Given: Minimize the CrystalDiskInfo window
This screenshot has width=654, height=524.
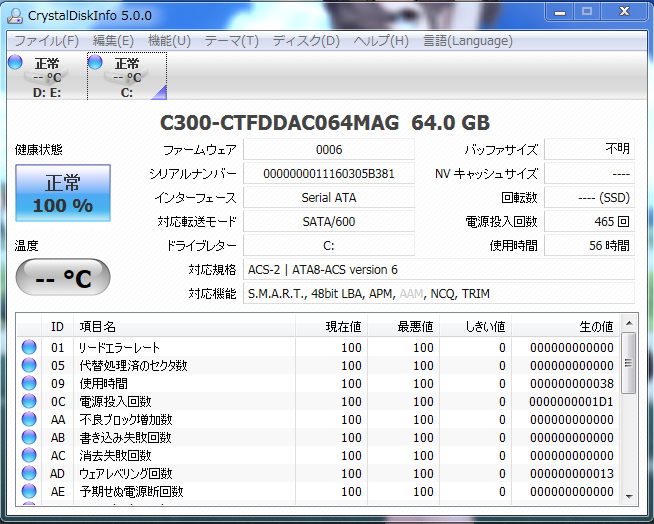Looking at the screenshot, I should tap(559, 12).
